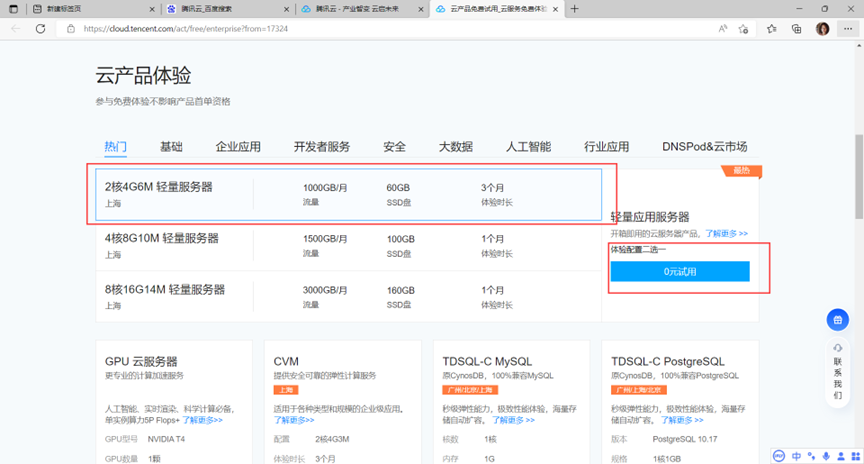Choose the 4核8G10M 轻量服务器 option
The width and height of the screenshot is (864, 464).
348,245
